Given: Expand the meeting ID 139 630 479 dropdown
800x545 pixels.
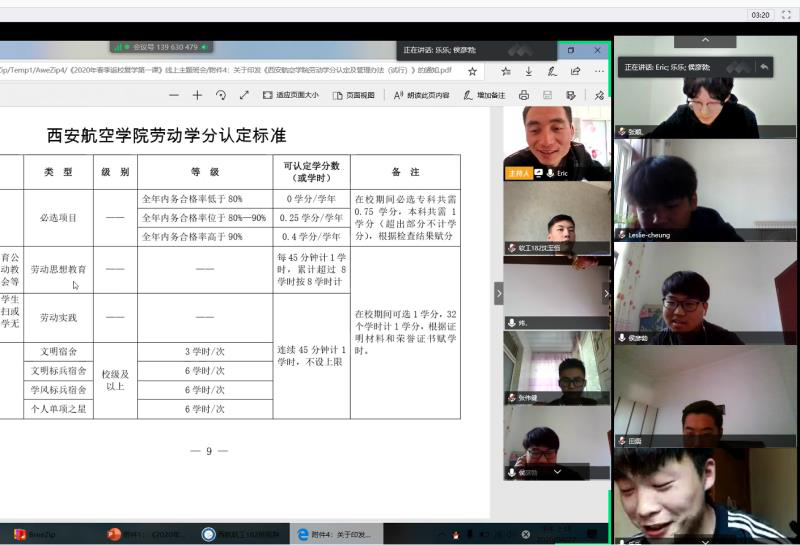Looking at the screenshot, I should 205,47.
